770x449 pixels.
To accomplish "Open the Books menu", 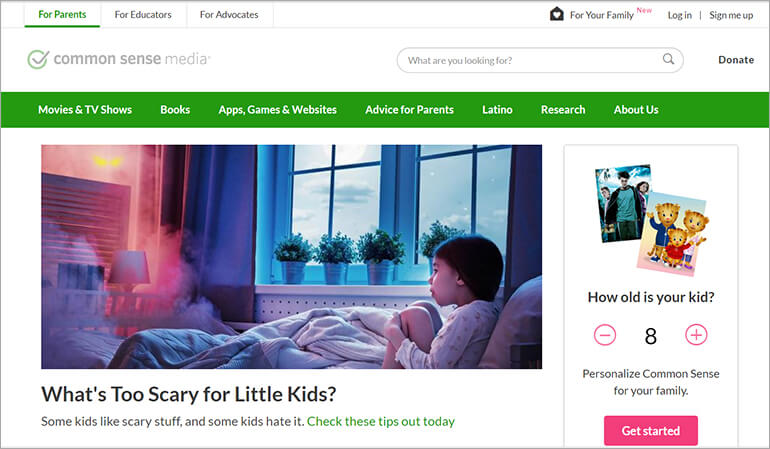I will (175, 110).
